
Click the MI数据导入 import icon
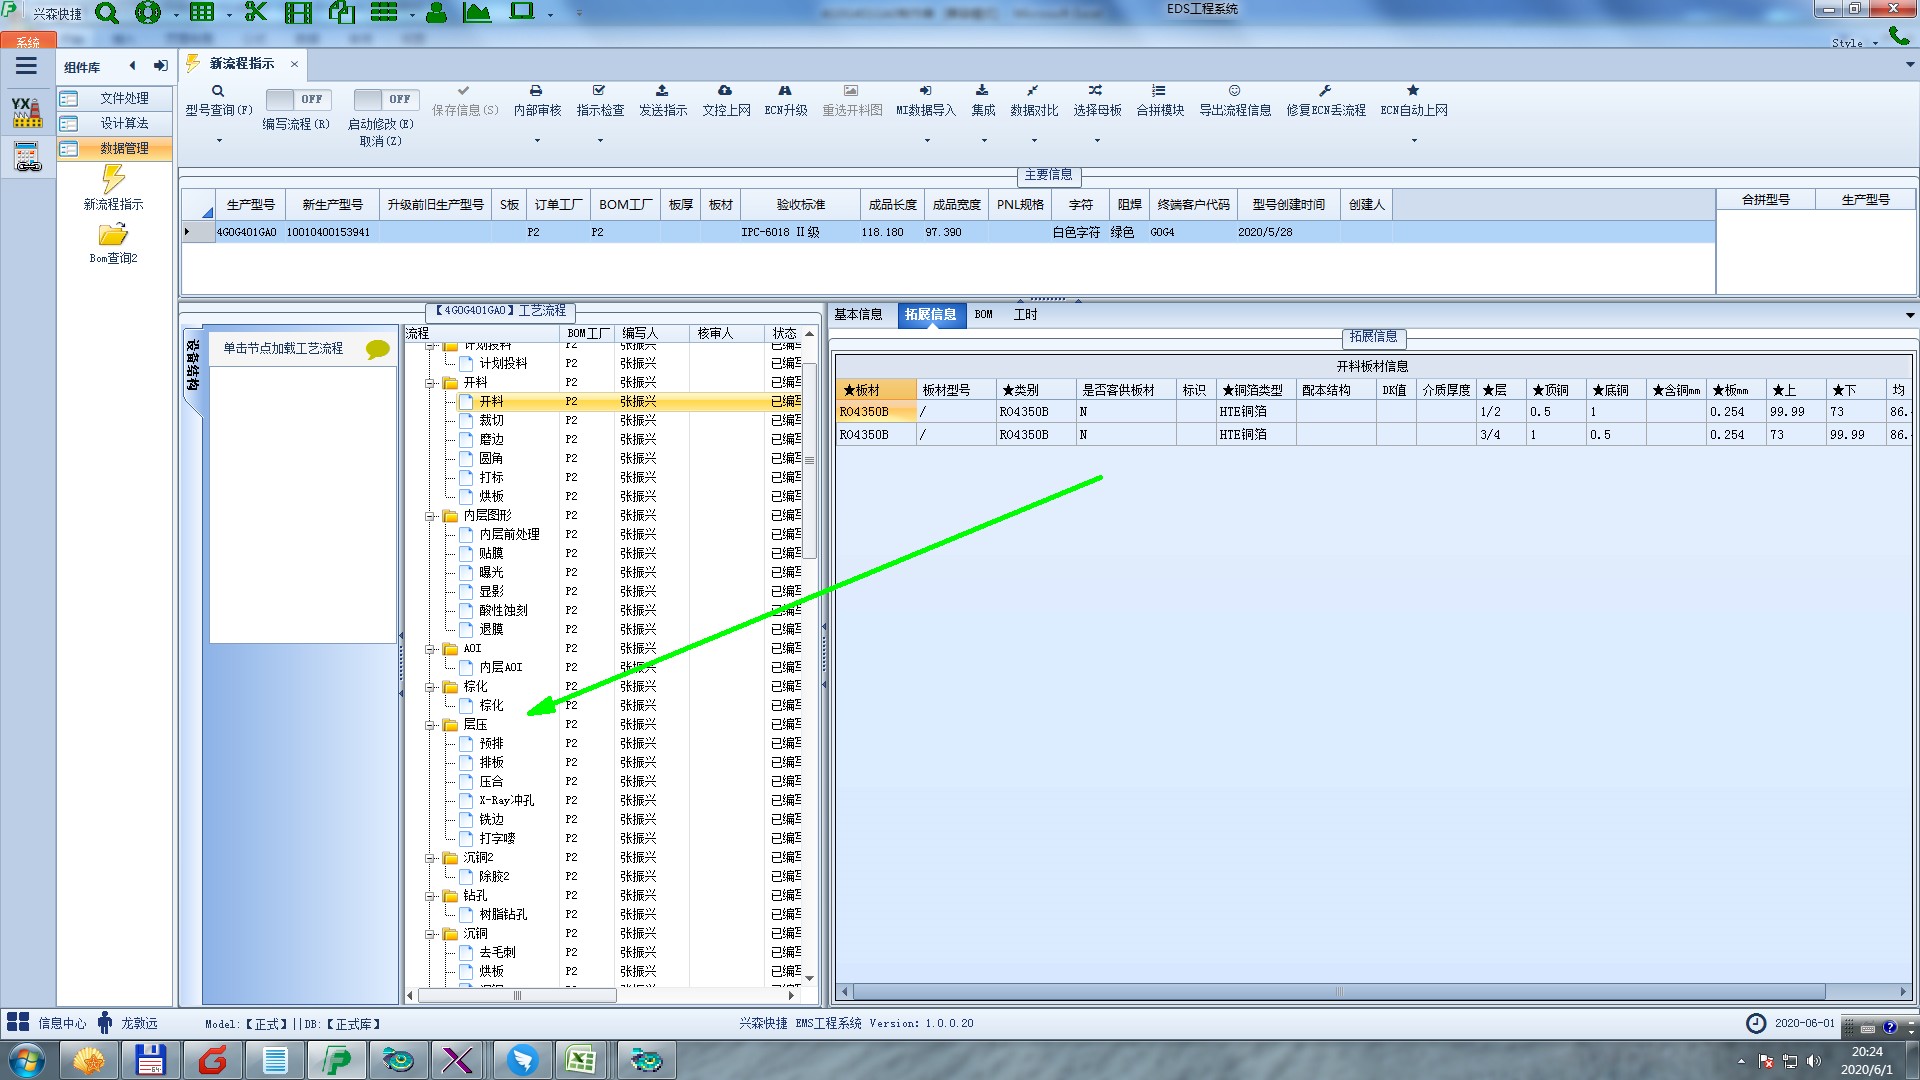(x=926, y=91)
